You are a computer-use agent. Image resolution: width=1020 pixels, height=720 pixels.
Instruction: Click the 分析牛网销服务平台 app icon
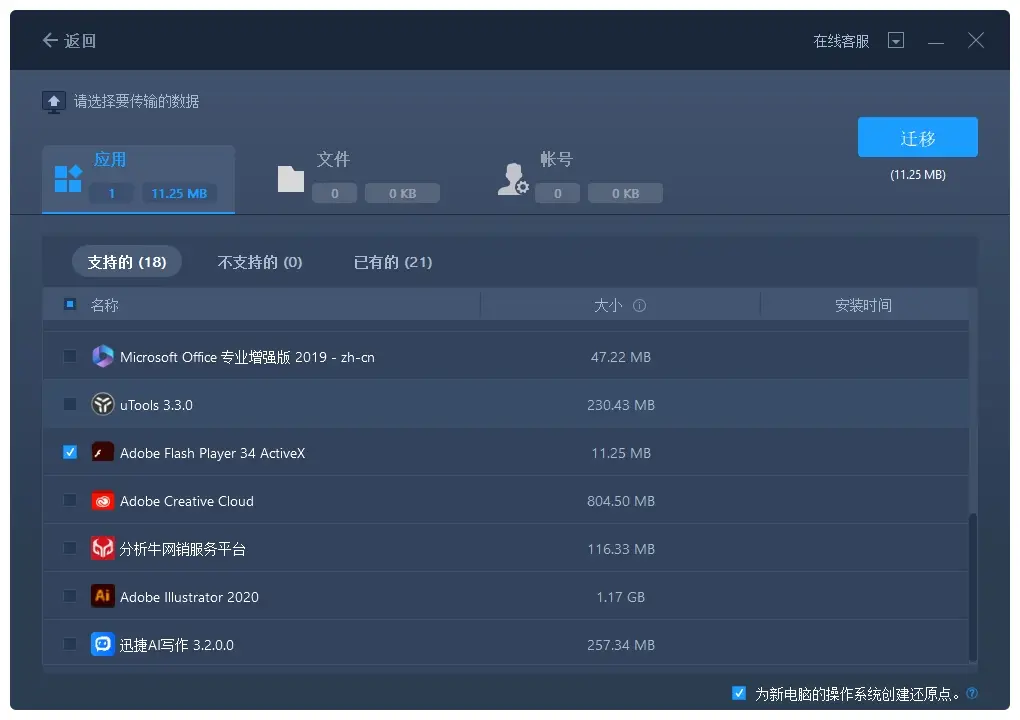pos(103,548)
